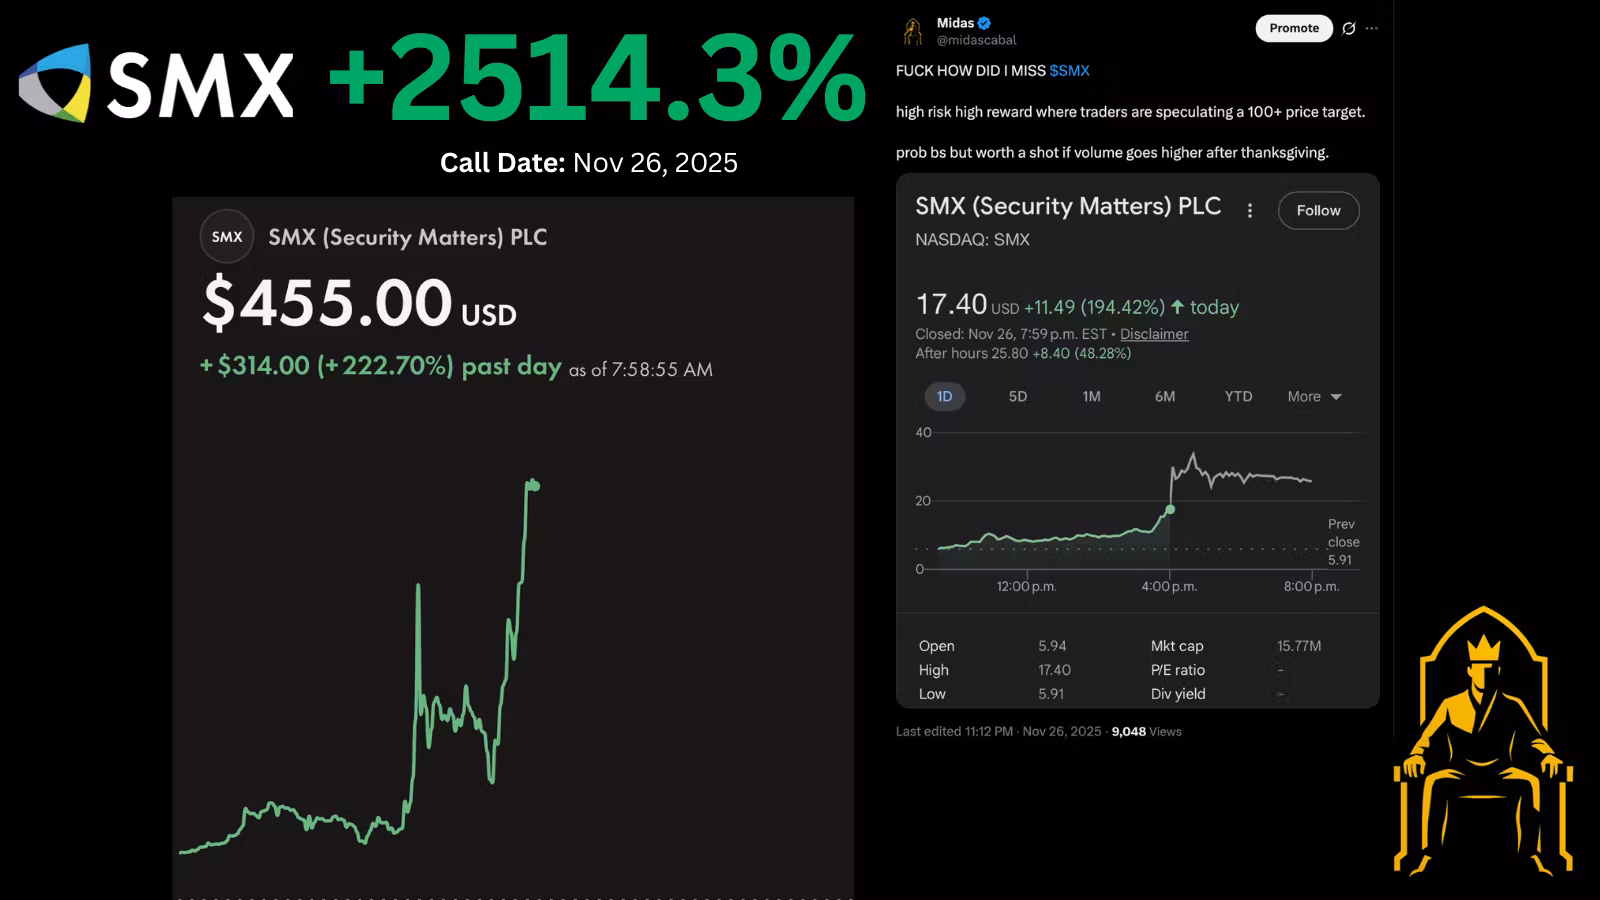Click the $SMX cashtag in the tweet
This screenshot has width=1600, height=900.
[x=1069, y=71]
